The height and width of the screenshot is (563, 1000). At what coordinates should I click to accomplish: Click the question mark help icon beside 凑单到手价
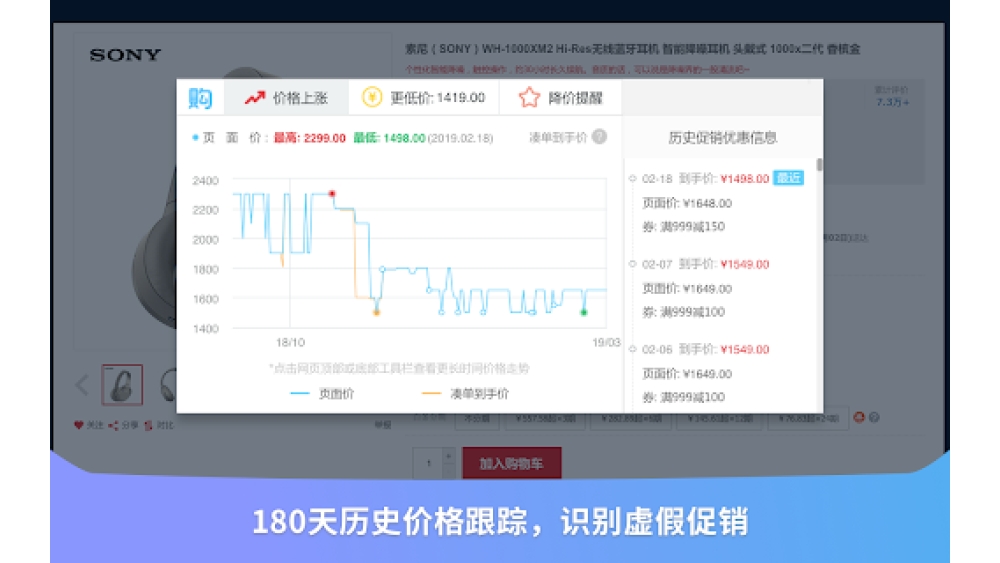coord(599,136)
